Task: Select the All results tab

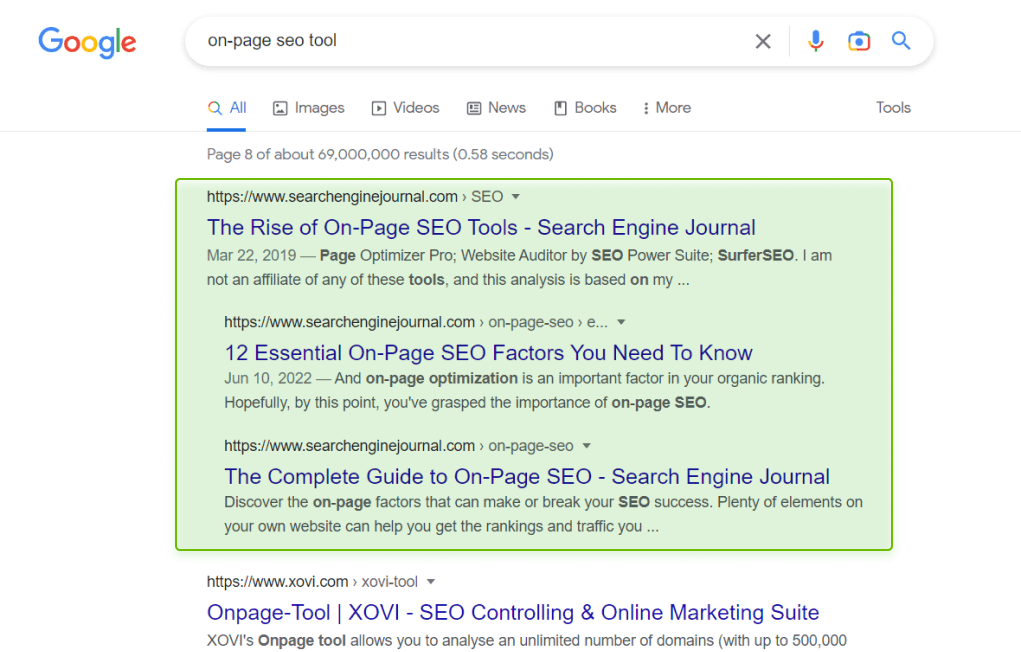Action: [227, 108]
